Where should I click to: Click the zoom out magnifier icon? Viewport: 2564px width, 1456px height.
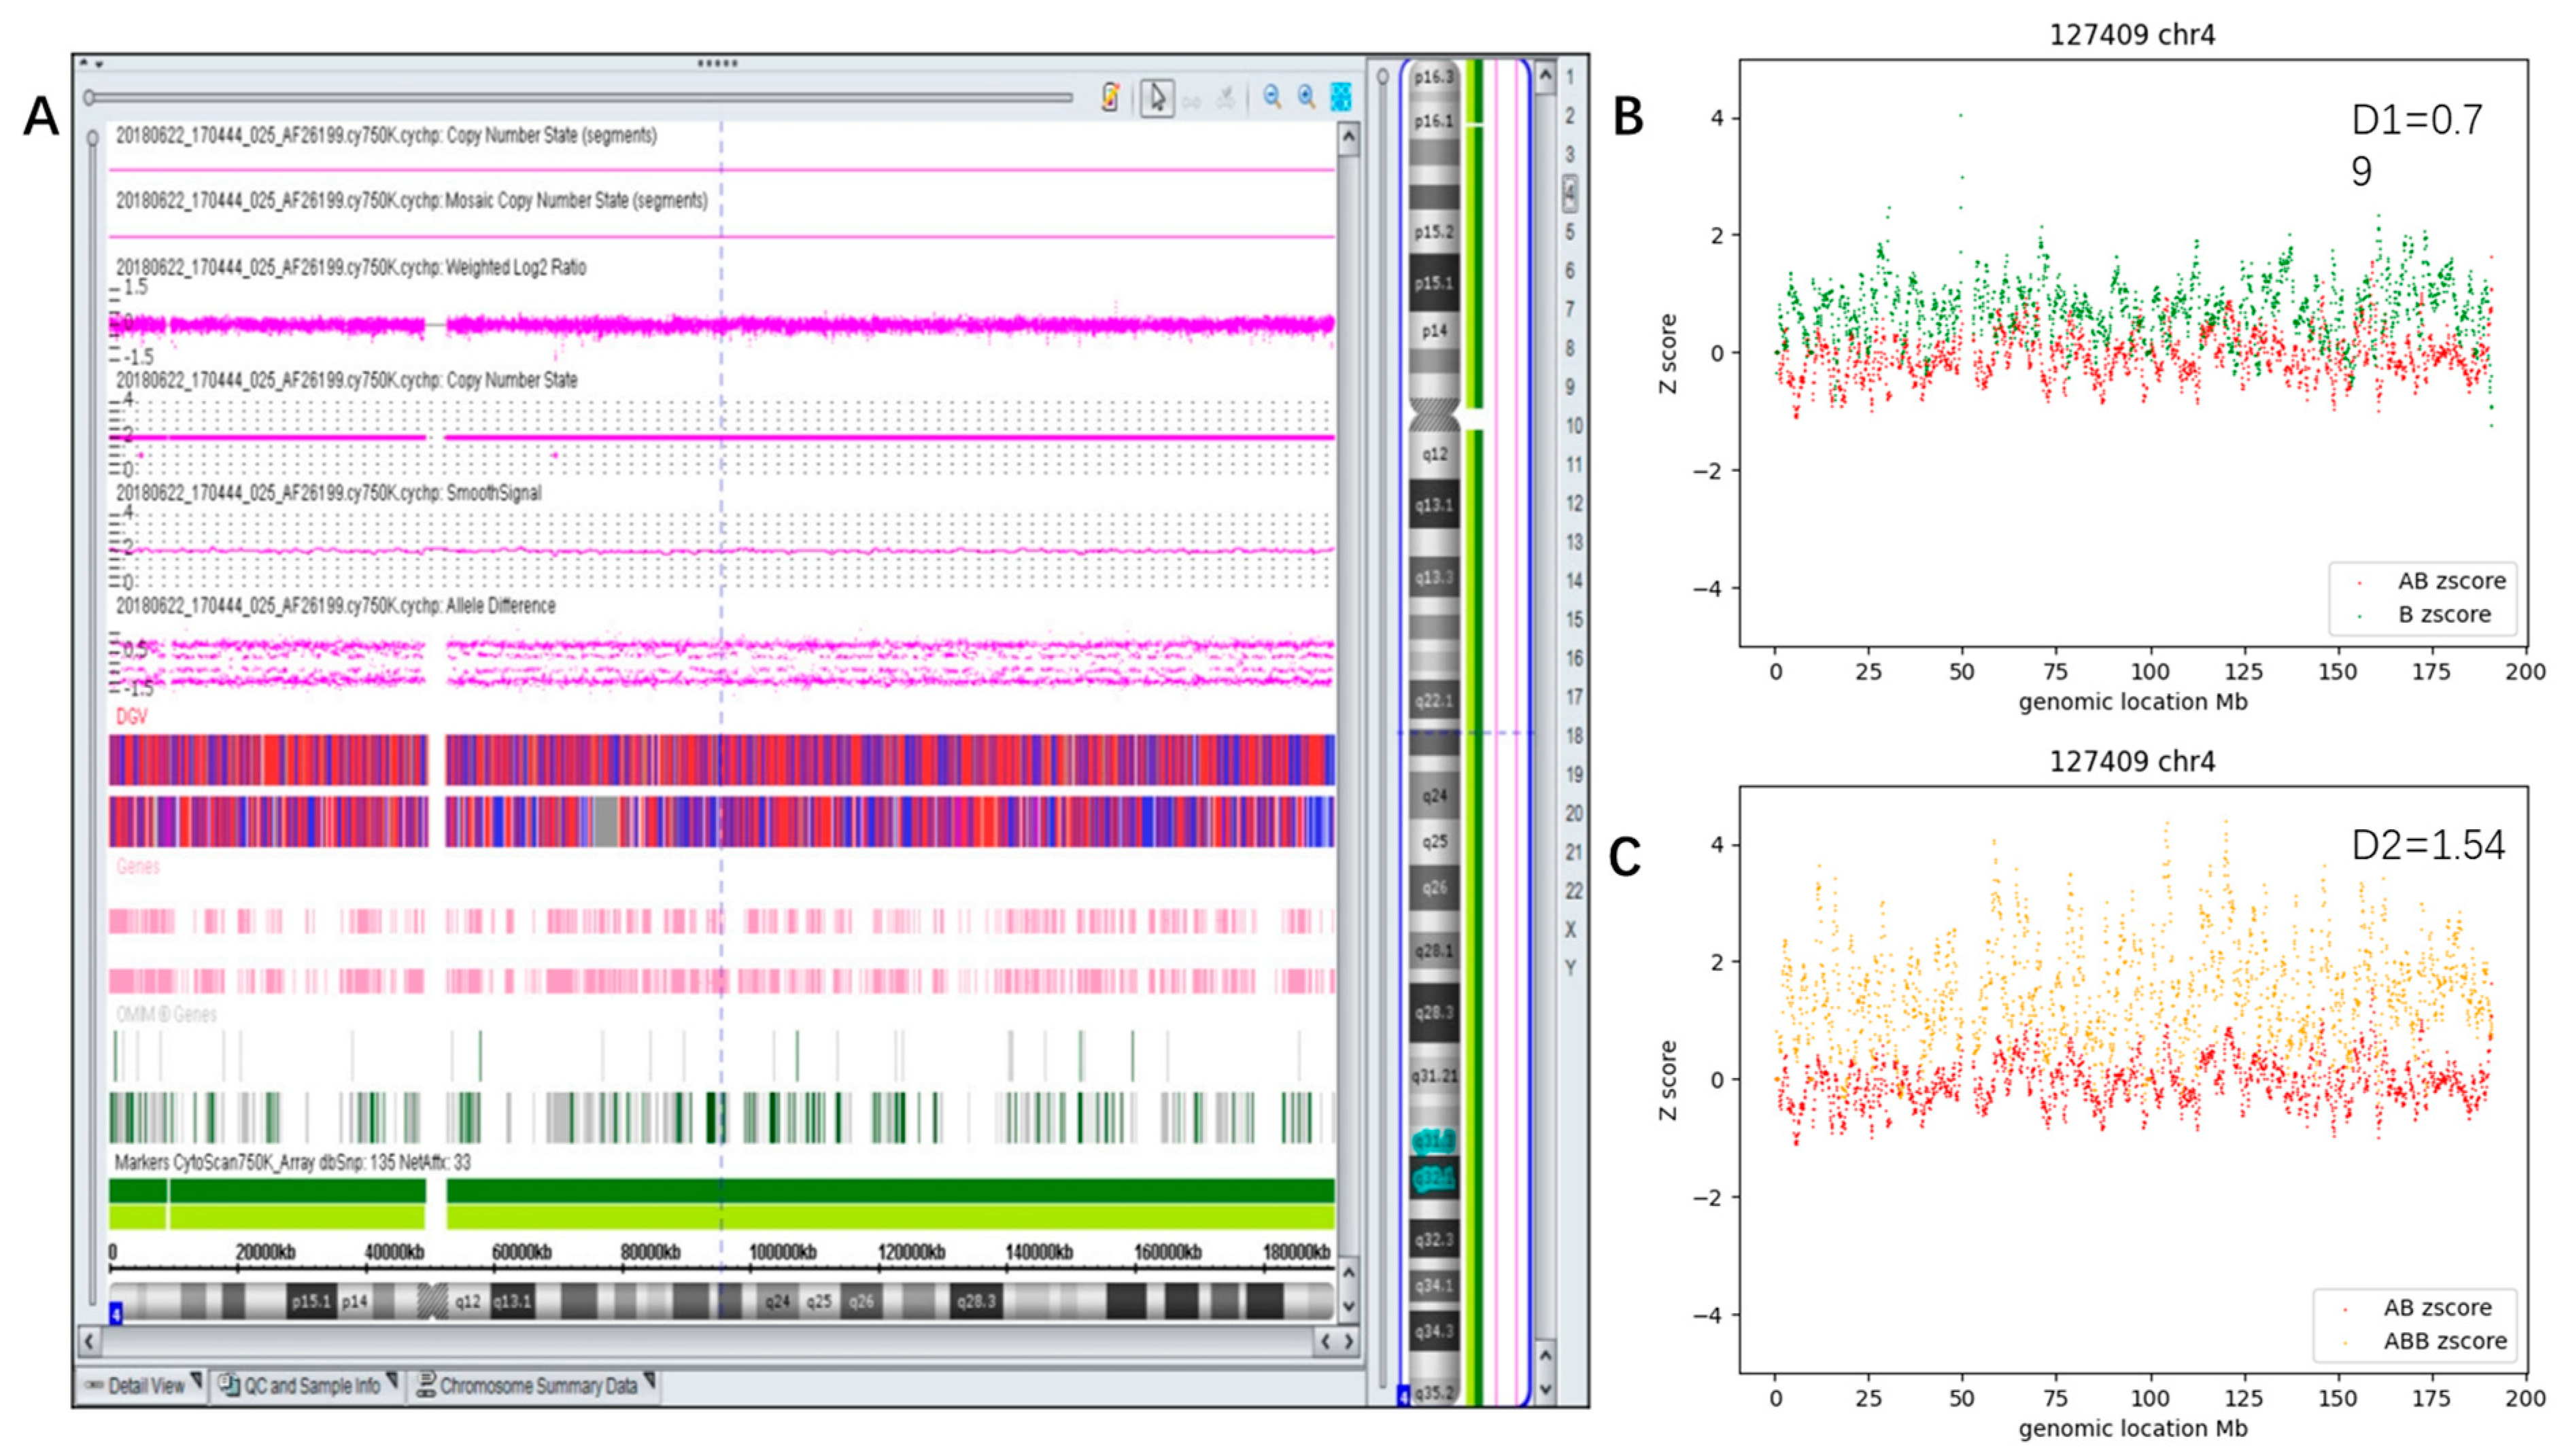point(1272,97)
